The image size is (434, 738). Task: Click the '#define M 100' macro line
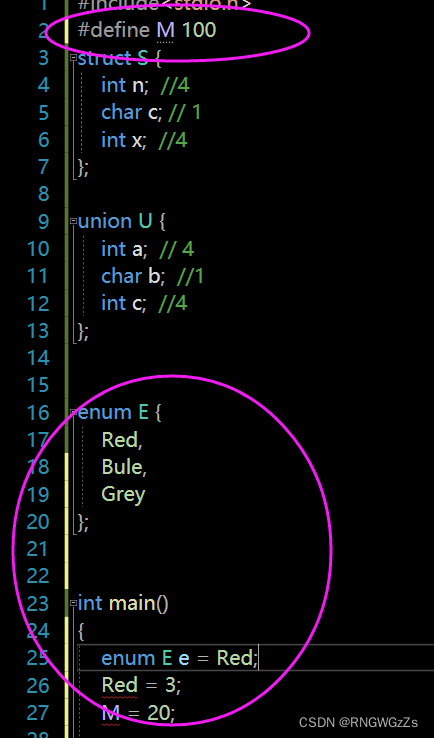click(x=146, y=31)
